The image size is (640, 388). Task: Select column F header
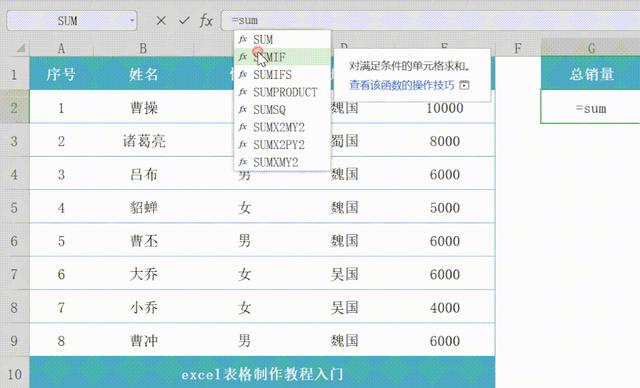[518, 49]
